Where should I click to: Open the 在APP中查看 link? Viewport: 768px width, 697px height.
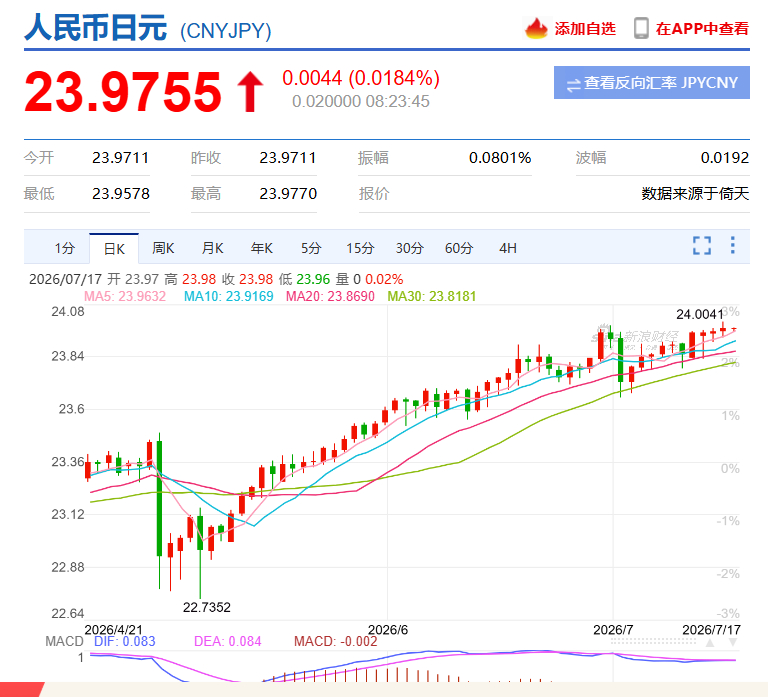(702, 29)
